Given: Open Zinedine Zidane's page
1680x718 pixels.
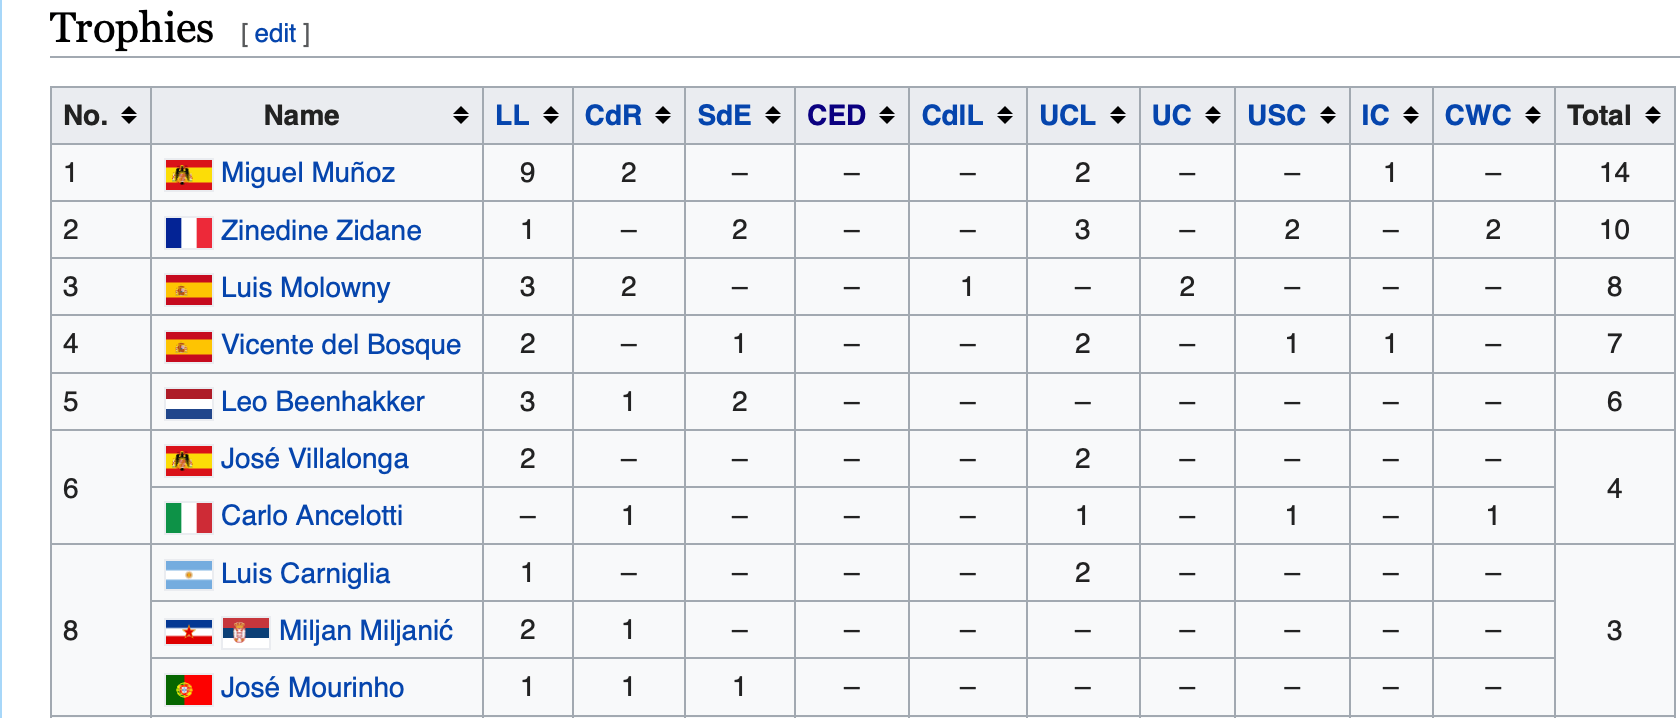Looking at the screenshot, I should pos(321,230).
